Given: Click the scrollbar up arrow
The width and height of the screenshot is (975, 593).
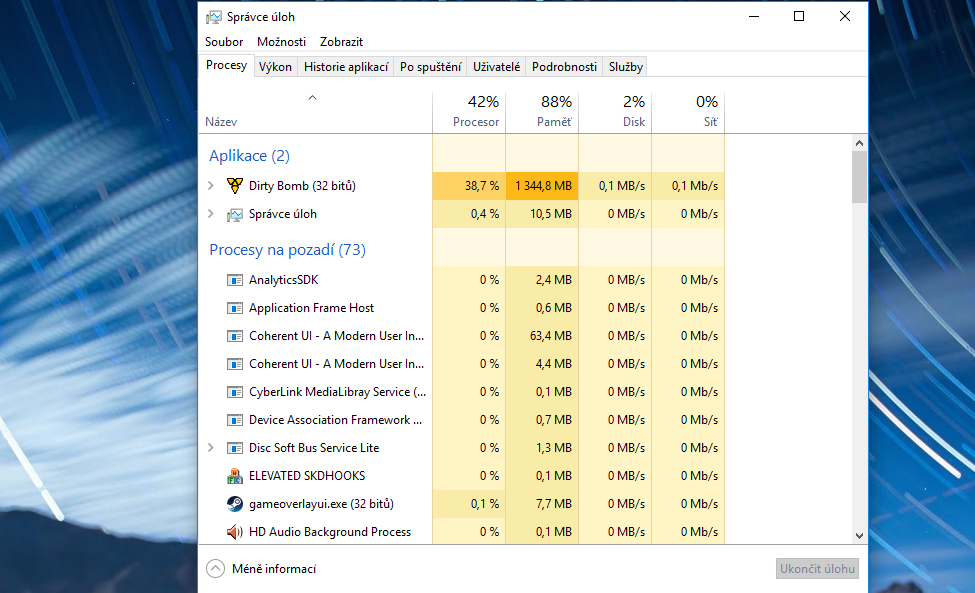Looking at the screenshot, I should (859, 143).
